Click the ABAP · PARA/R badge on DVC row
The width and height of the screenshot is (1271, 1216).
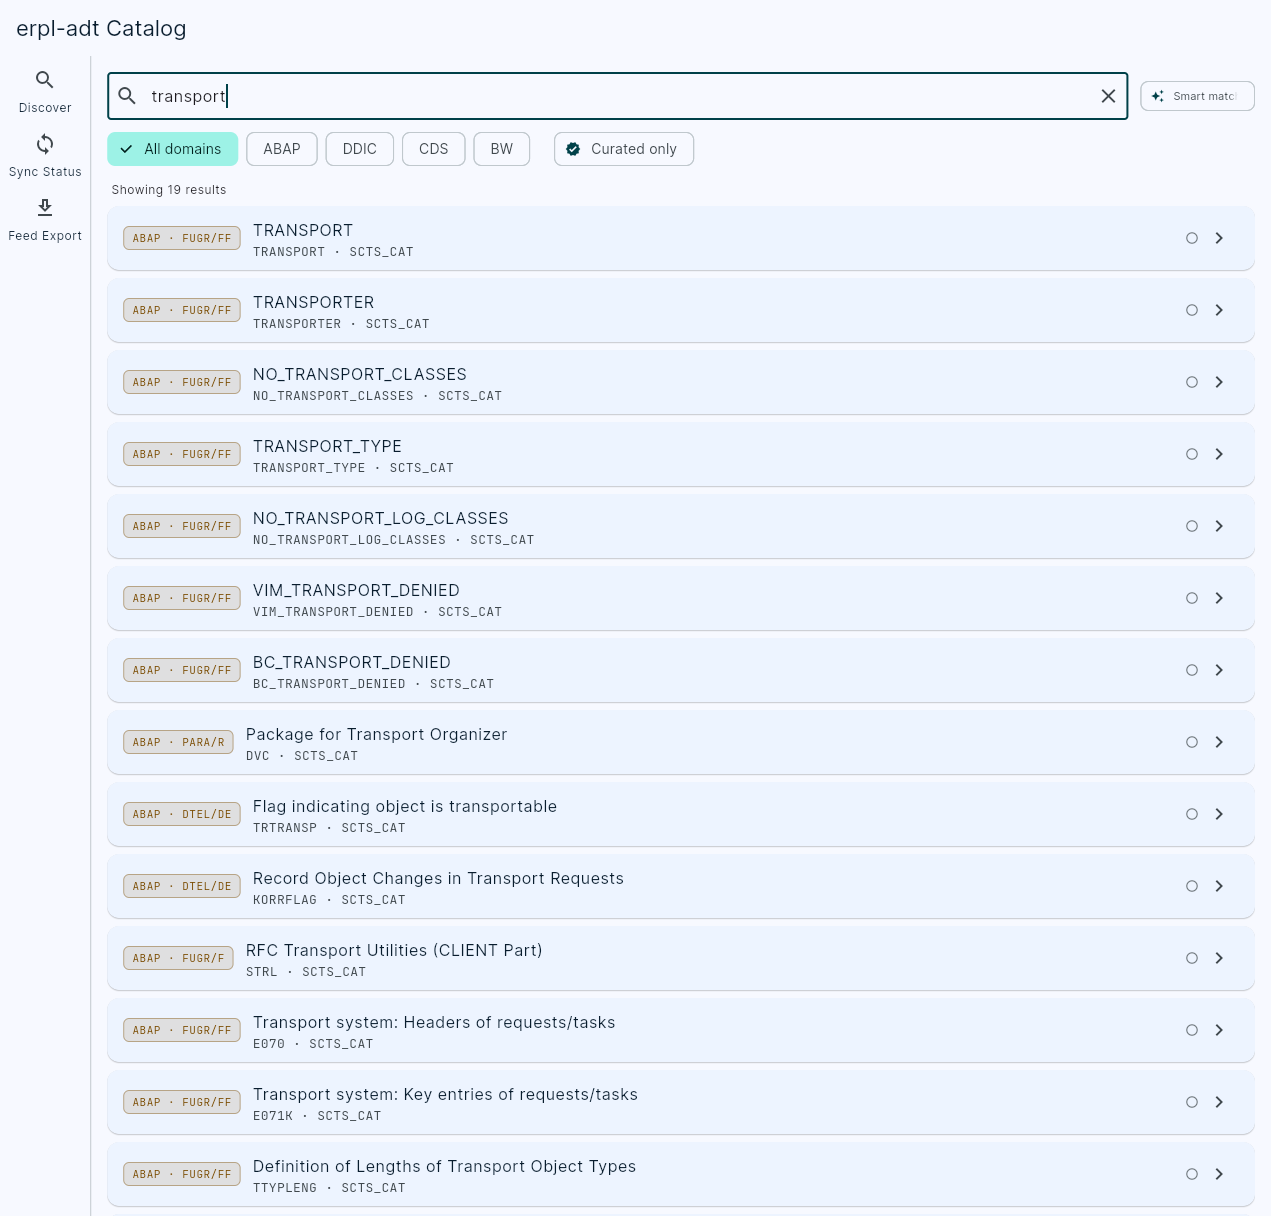tap(178, 742)
